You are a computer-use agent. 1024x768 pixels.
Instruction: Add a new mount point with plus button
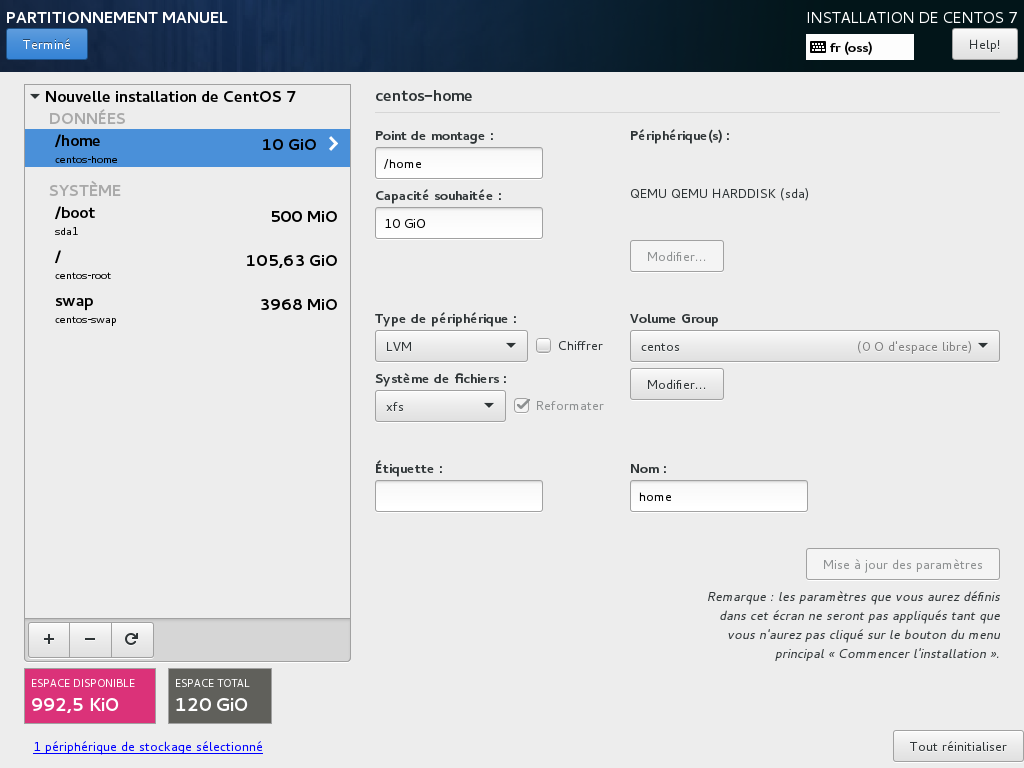tap(49, 639)
